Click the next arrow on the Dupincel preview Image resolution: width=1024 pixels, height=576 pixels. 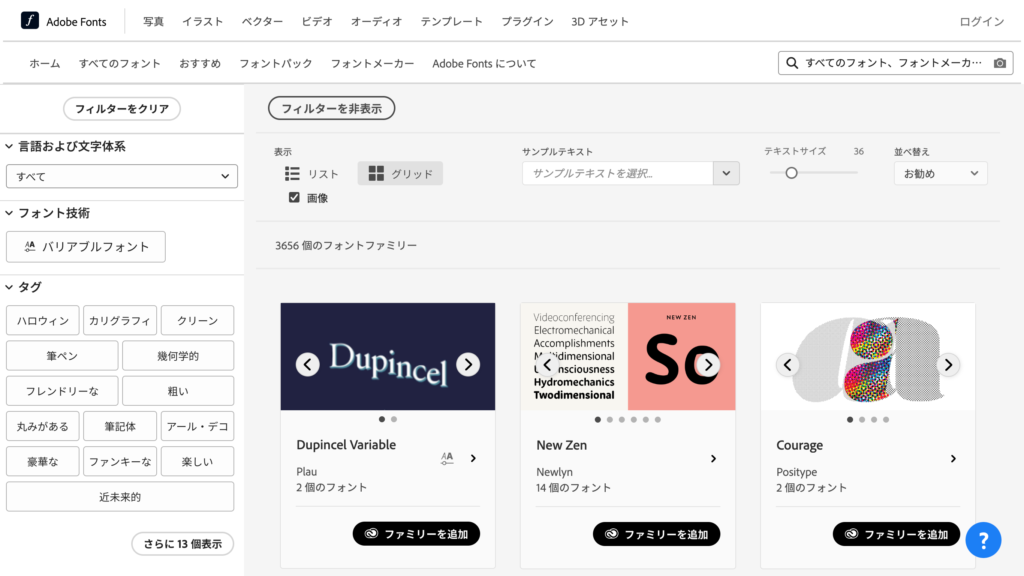tap(468, 364)
